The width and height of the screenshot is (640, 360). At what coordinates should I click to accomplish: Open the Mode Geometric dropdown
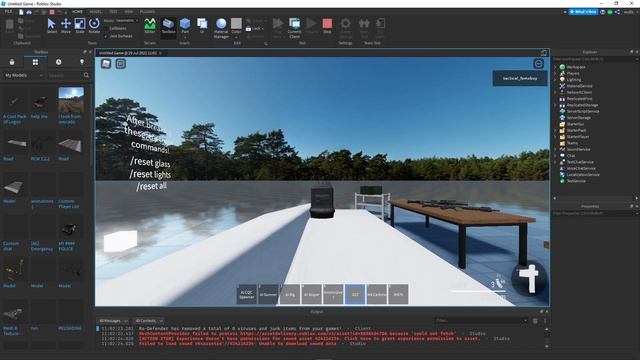(127, 20)
